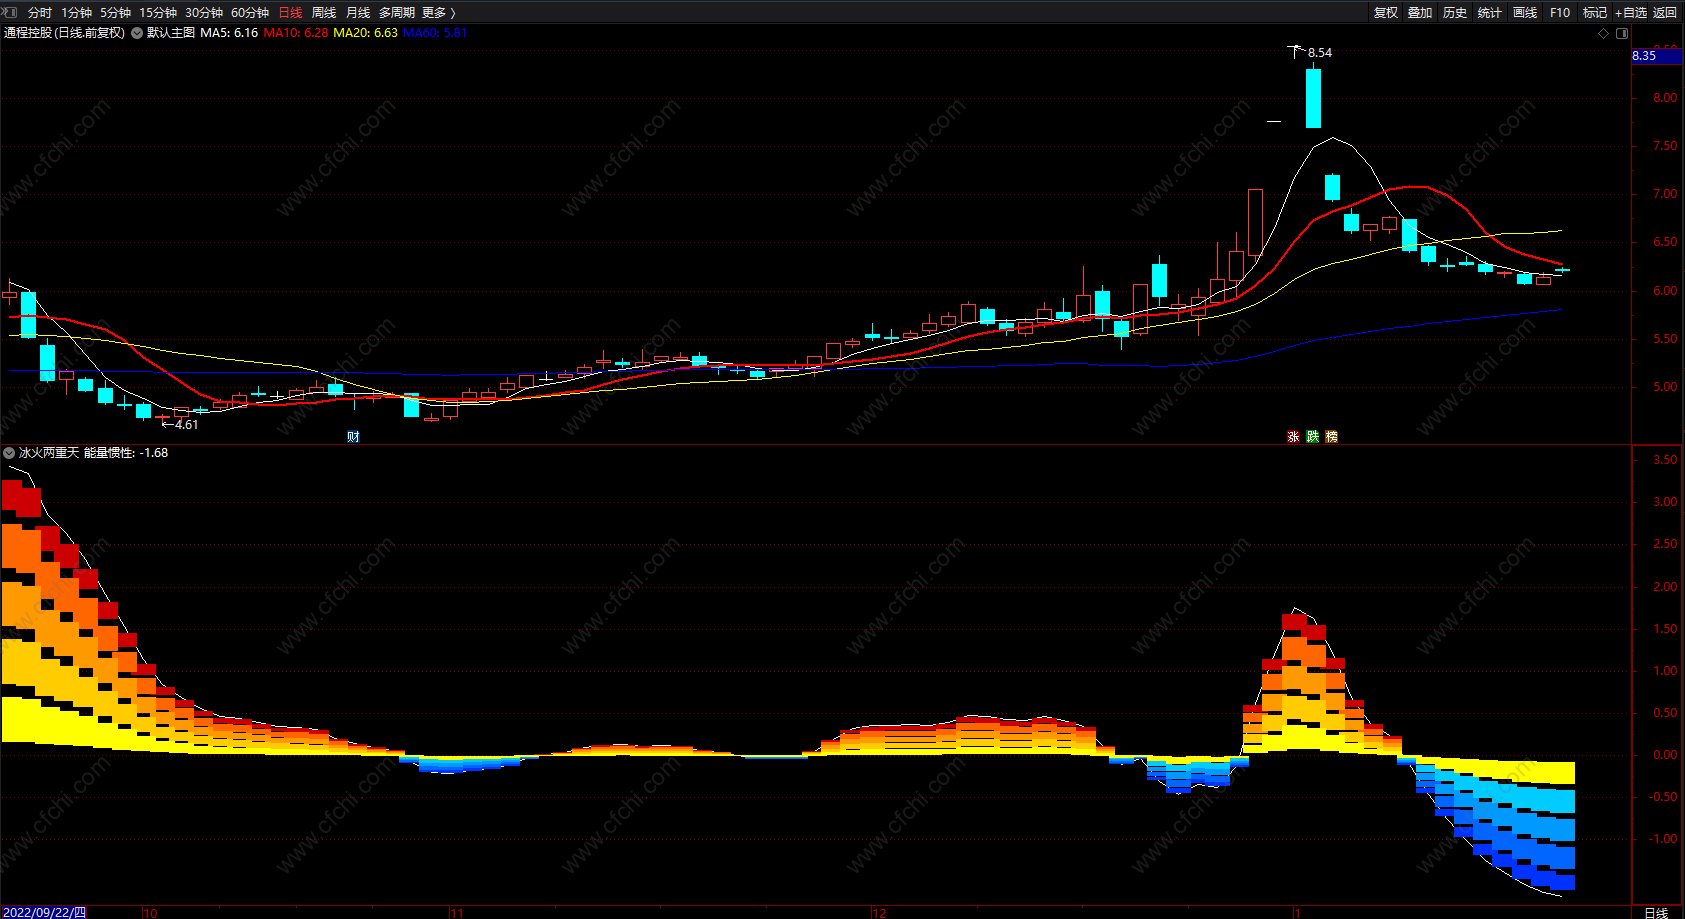Screen dimensions: 1685x919
Task: Switch to 分时 intraday view
Action: click(40, 13)
